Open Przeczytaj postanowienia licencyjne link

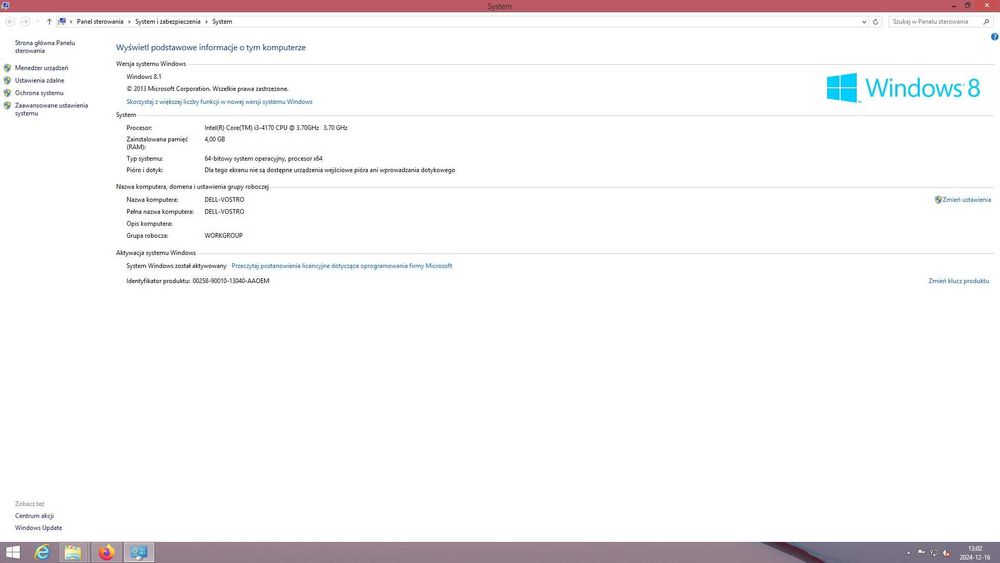coord(342,266)
